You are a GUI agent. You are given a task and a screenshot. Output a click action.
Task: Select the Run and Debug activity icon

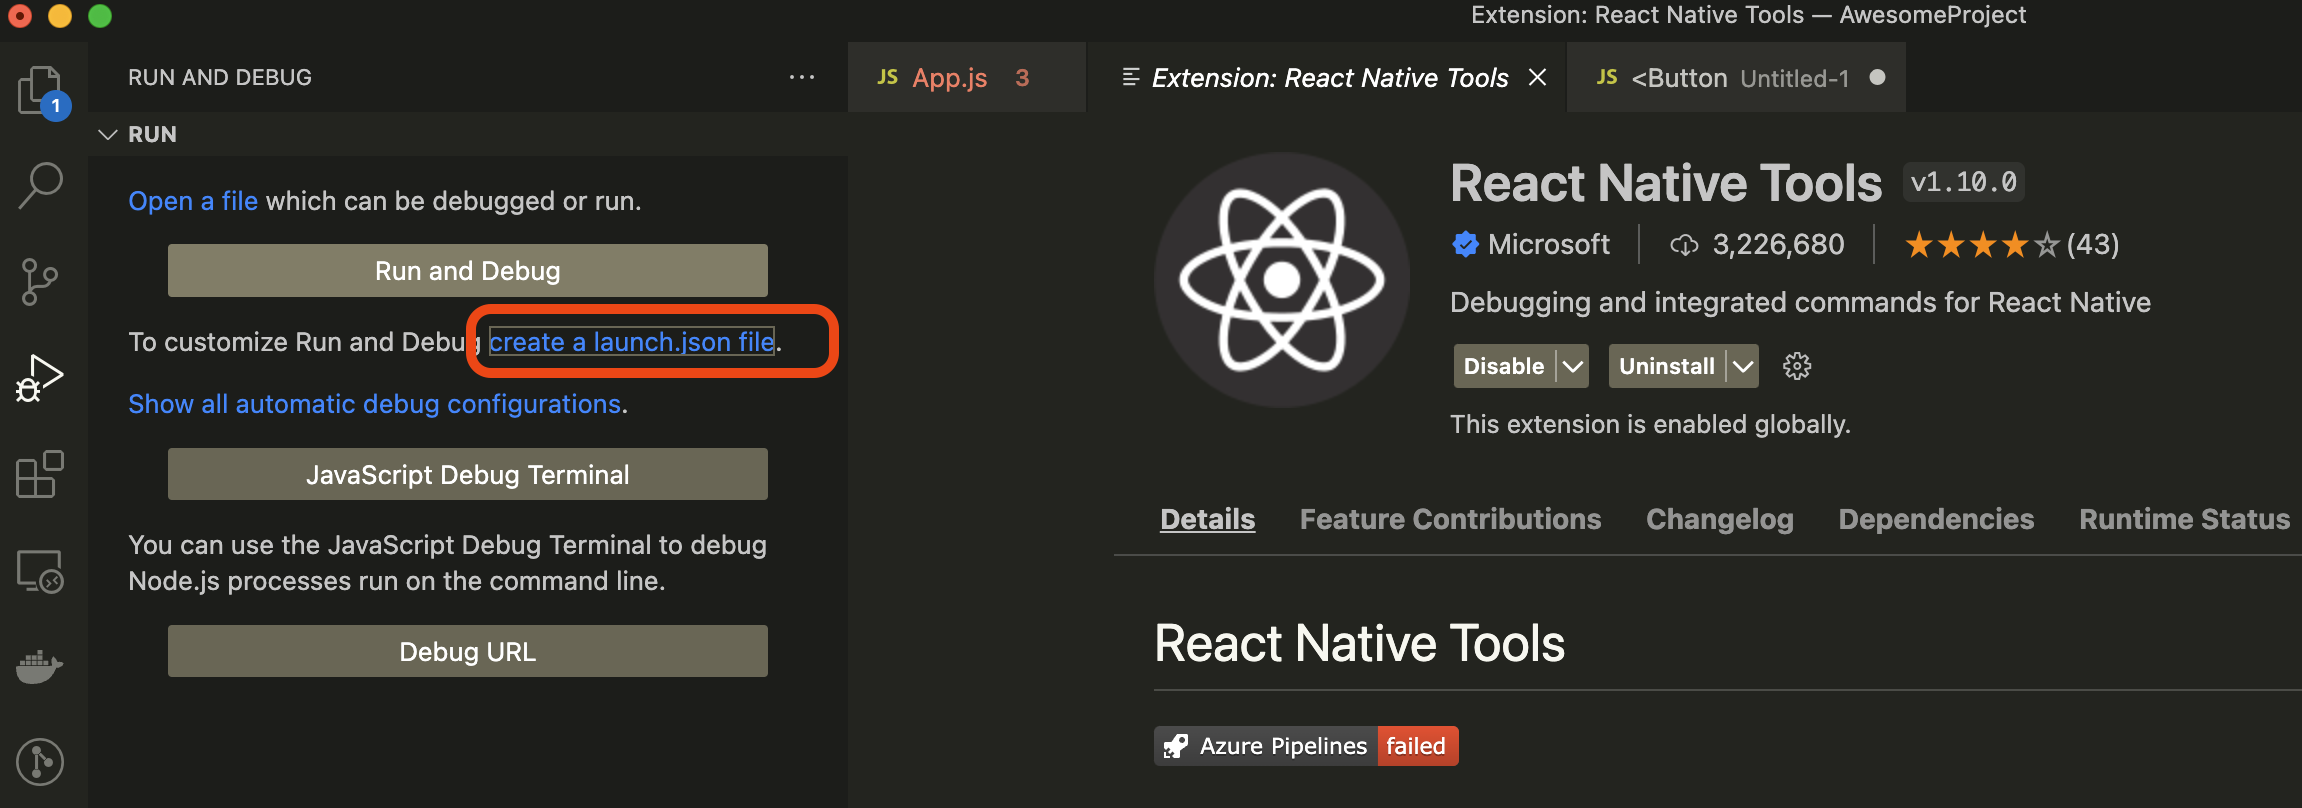coord(40,378)
